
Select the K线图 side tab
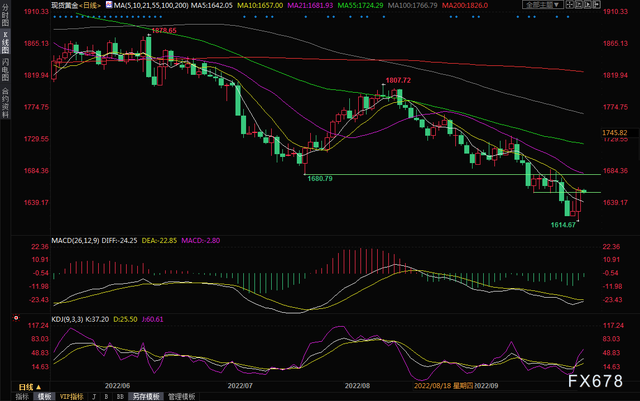[x=5, y=45]
